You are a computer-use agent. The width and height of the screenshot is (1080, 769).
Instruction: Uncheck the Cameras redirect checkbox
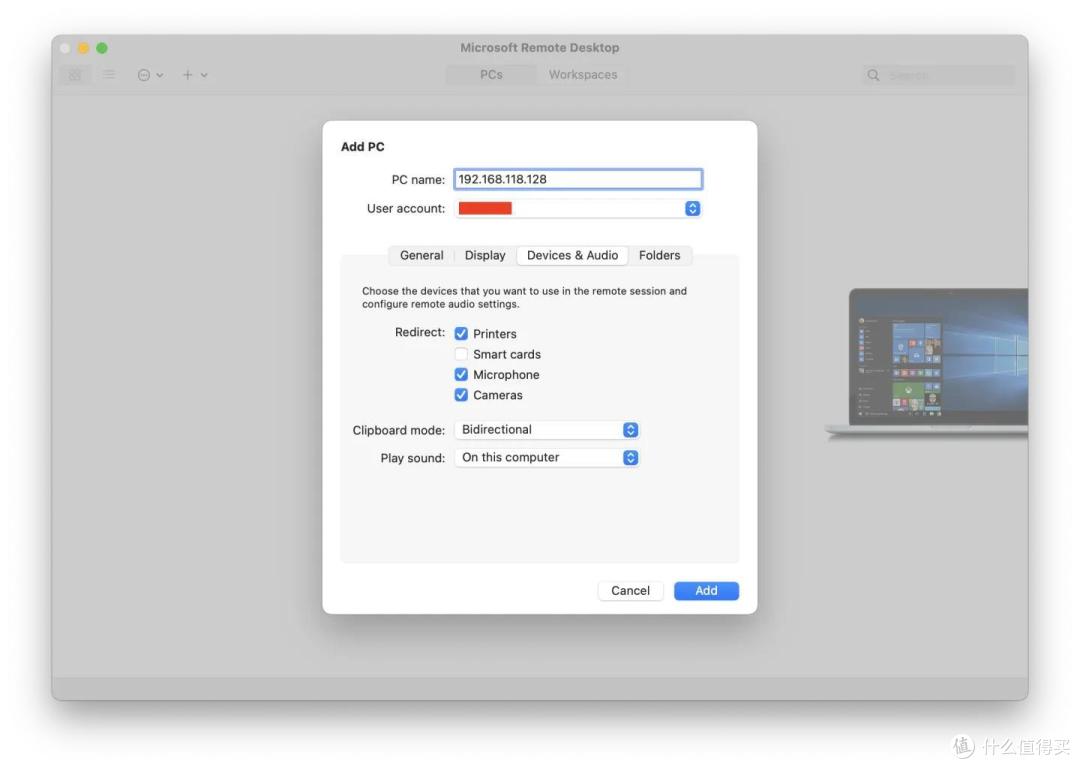coord(461,395)
